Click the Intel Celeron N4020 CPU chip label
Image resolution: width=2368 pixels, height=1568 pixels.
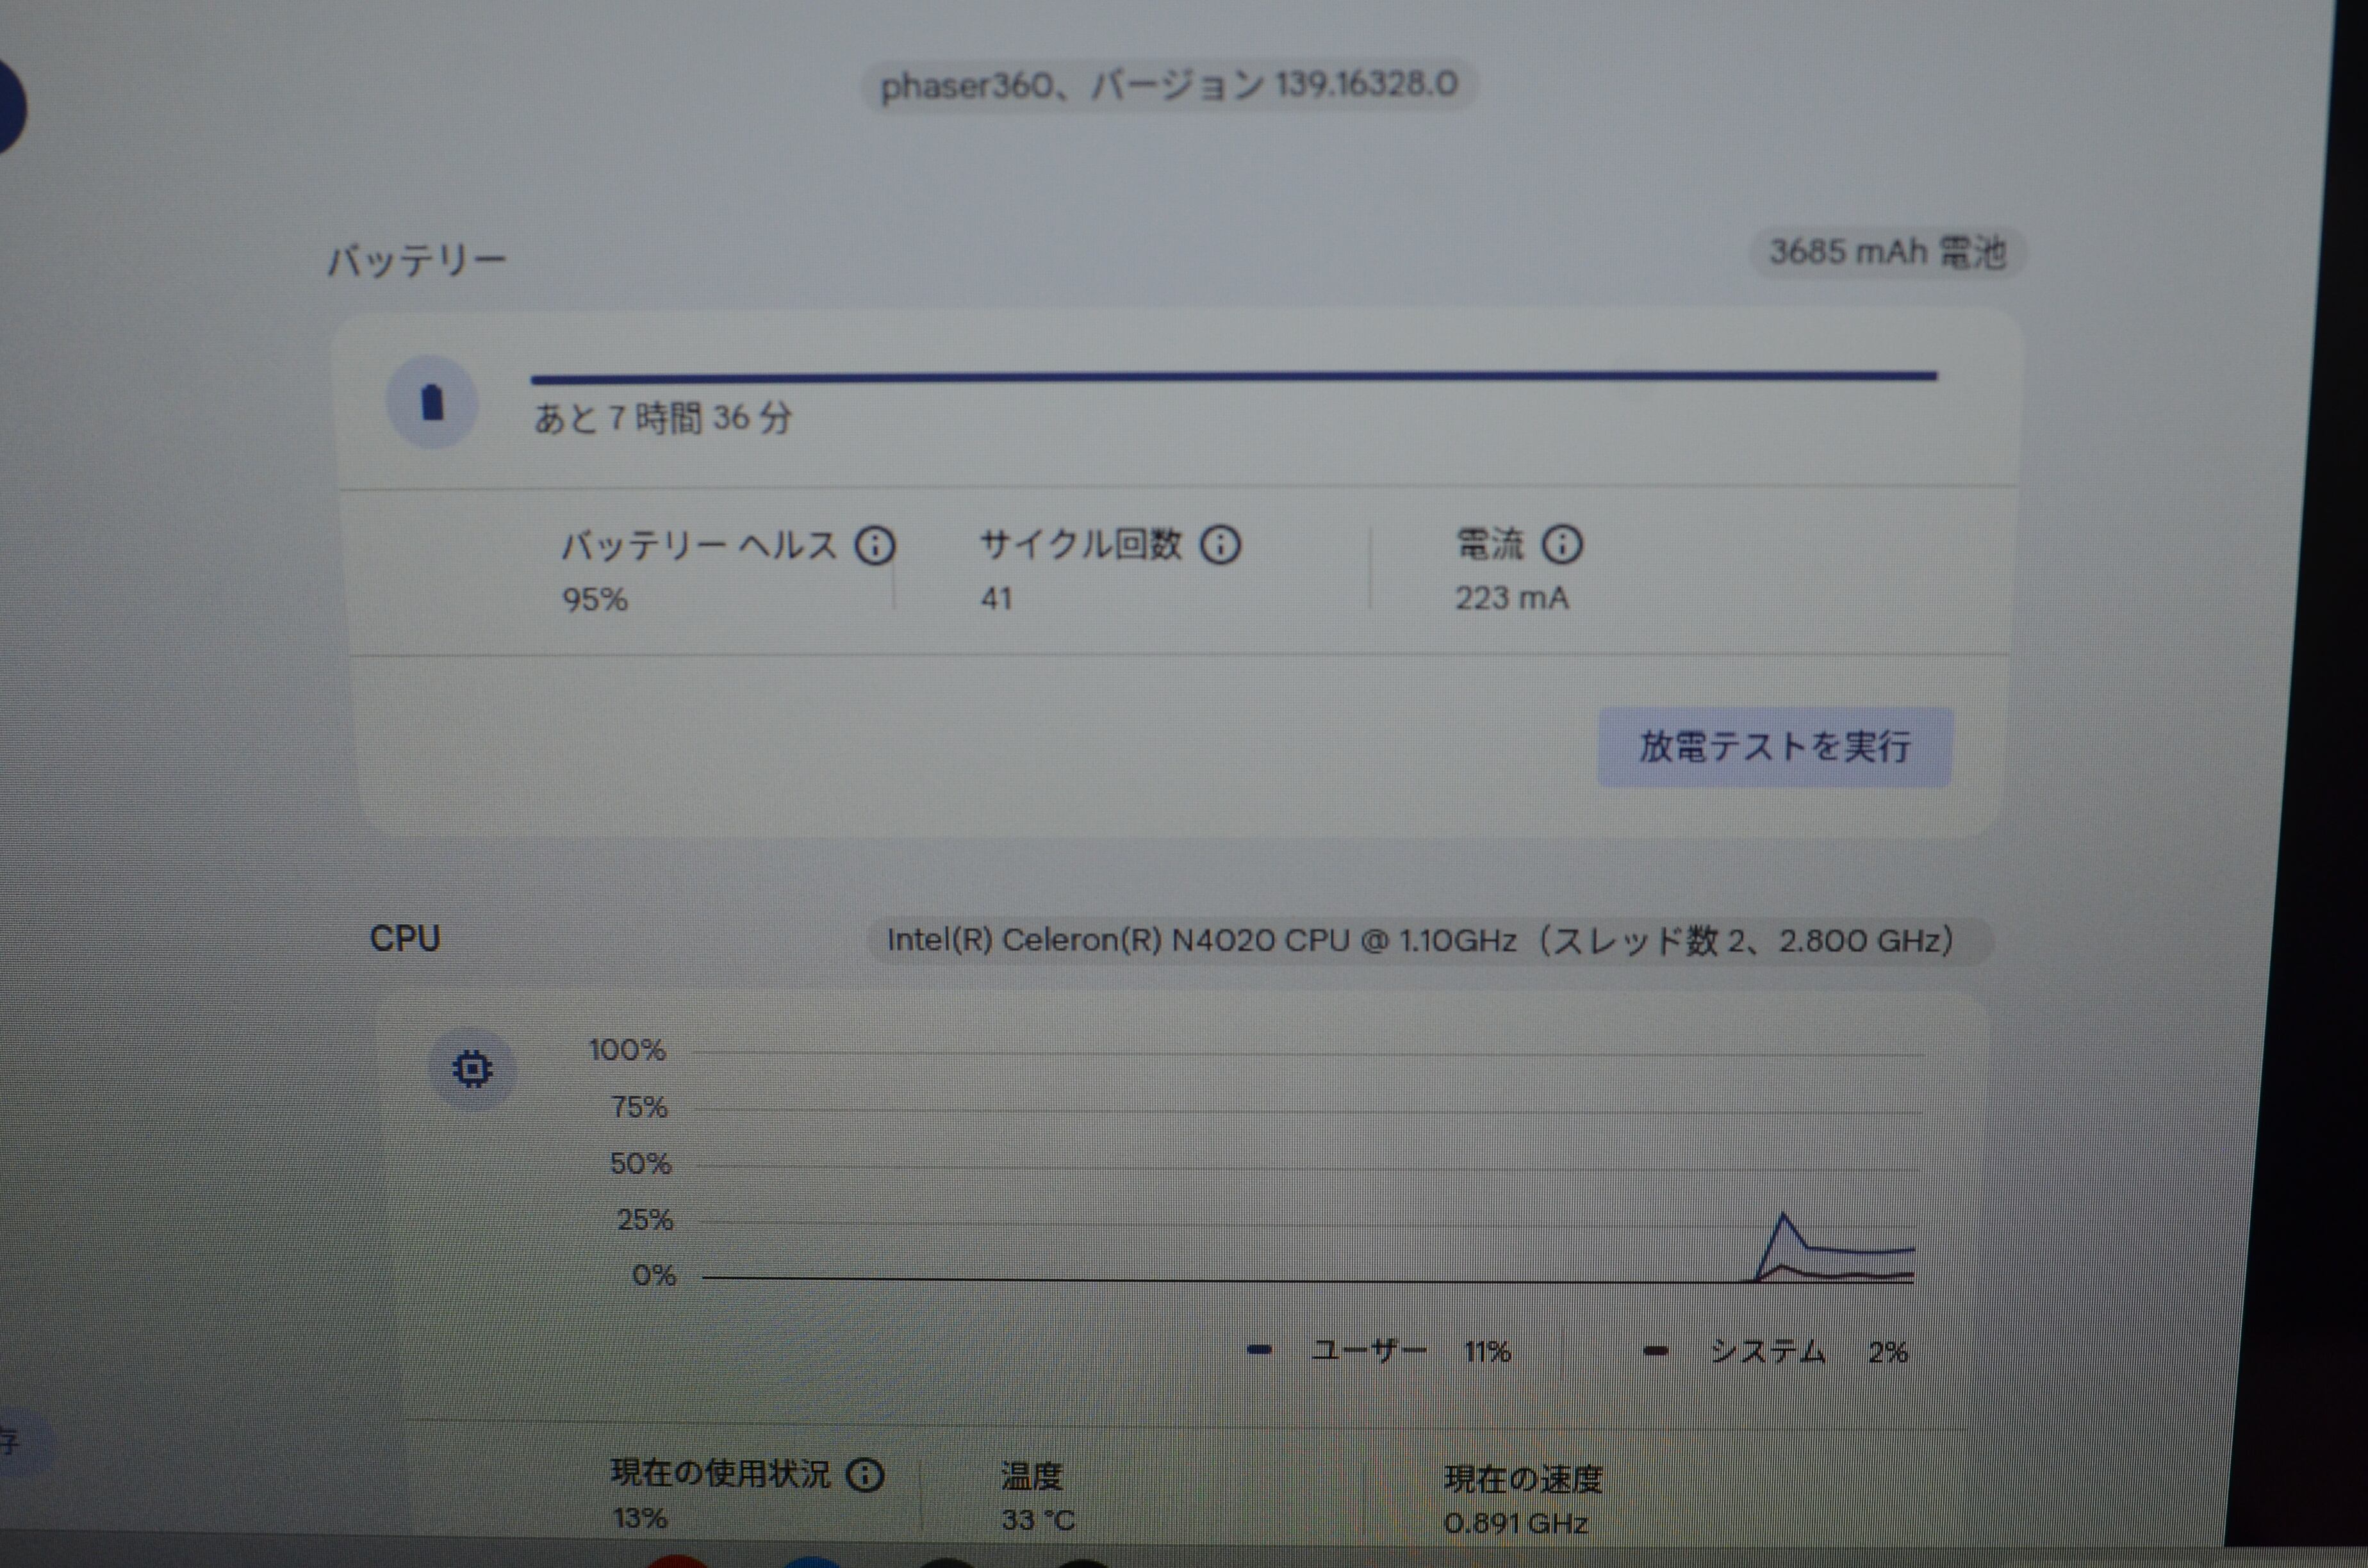(x=1419, y=941)
